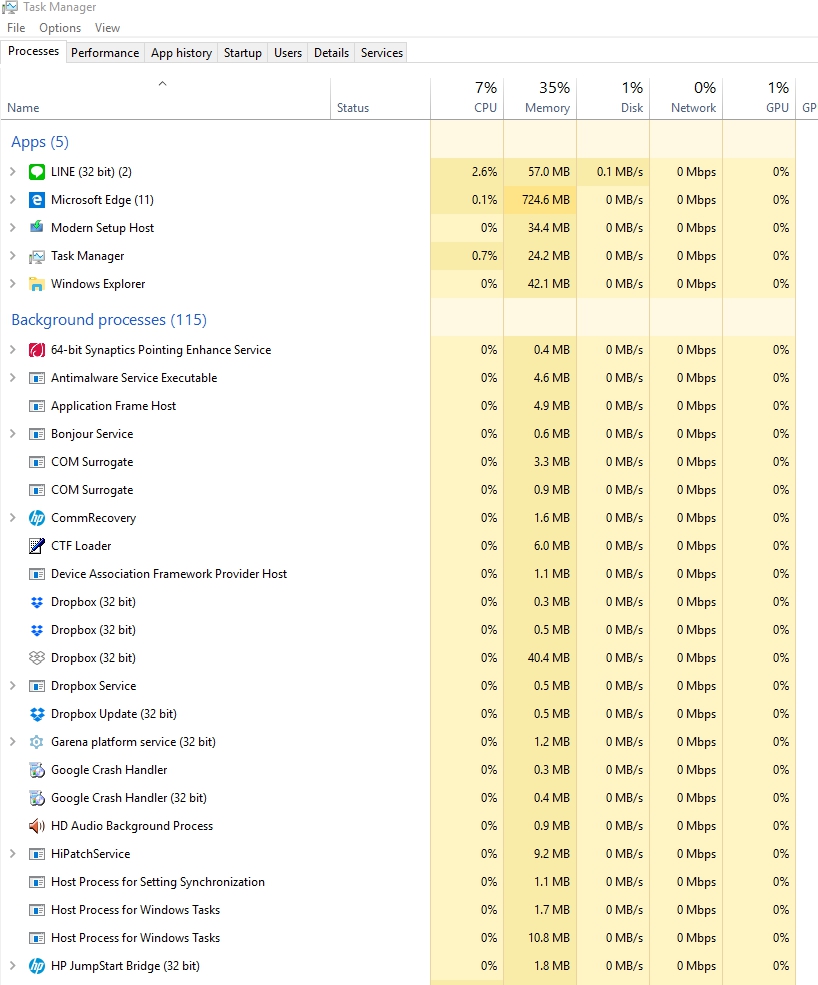Viewport: 818px width, 985px height.
Task: Sort by the Disk column header
Action: pos(613,99)
